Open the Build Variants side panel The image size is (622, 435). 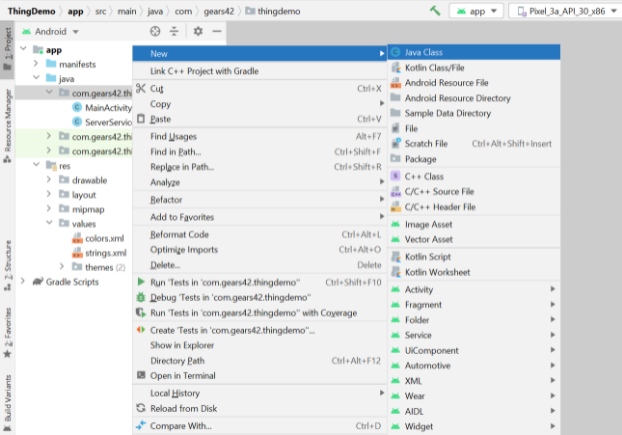[x=8, y=402]
